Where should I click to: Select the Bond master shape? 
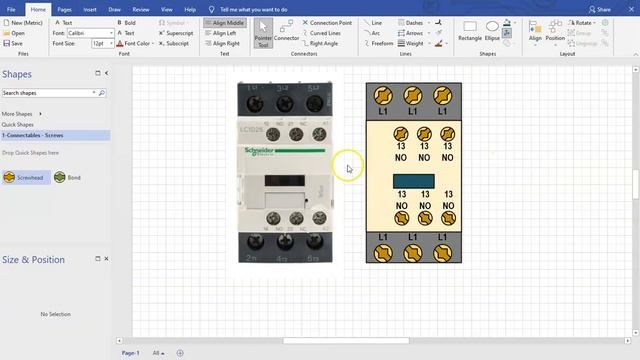(x=67, y=178)
